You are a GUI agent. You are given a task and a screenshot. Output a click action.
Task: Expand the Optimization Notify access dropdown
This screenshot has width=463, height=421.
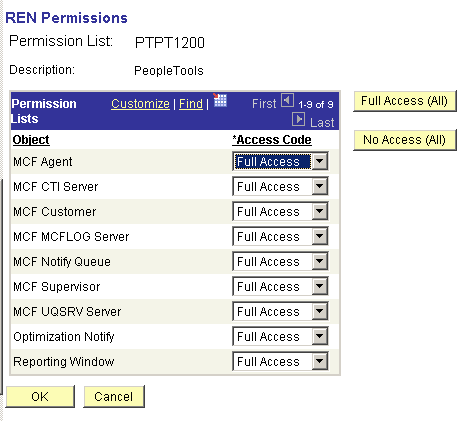(x=280, y=336)
